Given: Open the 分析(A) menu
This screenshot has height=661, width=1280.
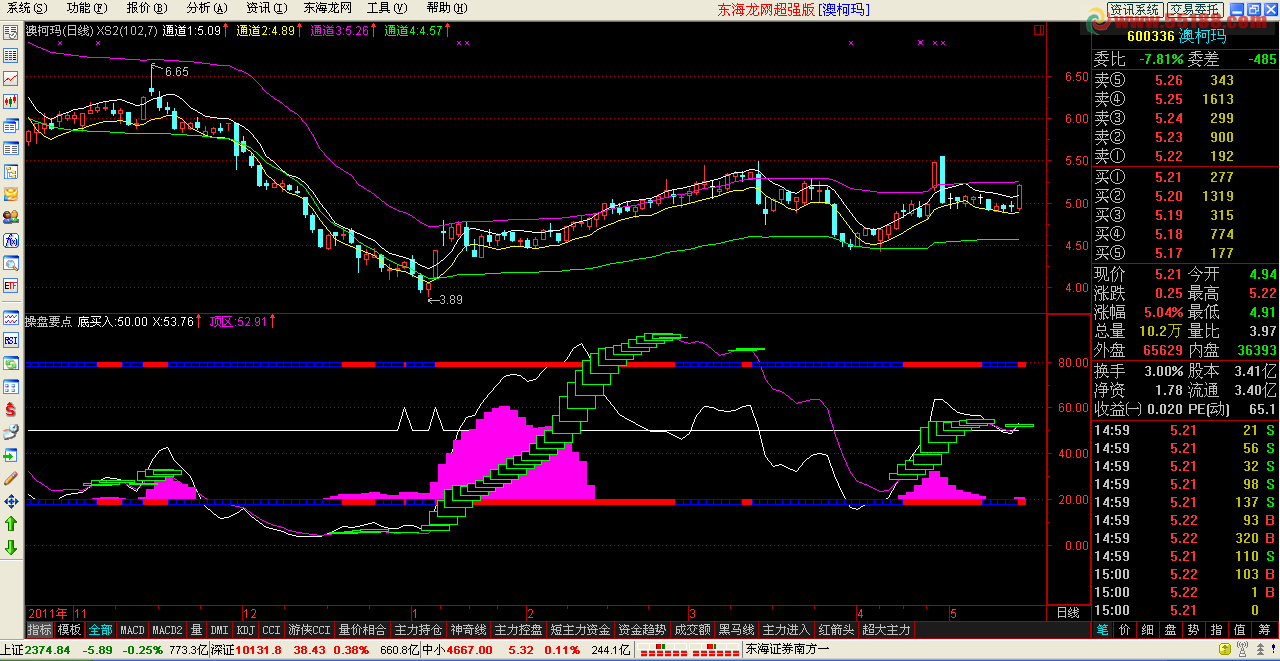Looking at the screenshot, I should pos(206,8).
